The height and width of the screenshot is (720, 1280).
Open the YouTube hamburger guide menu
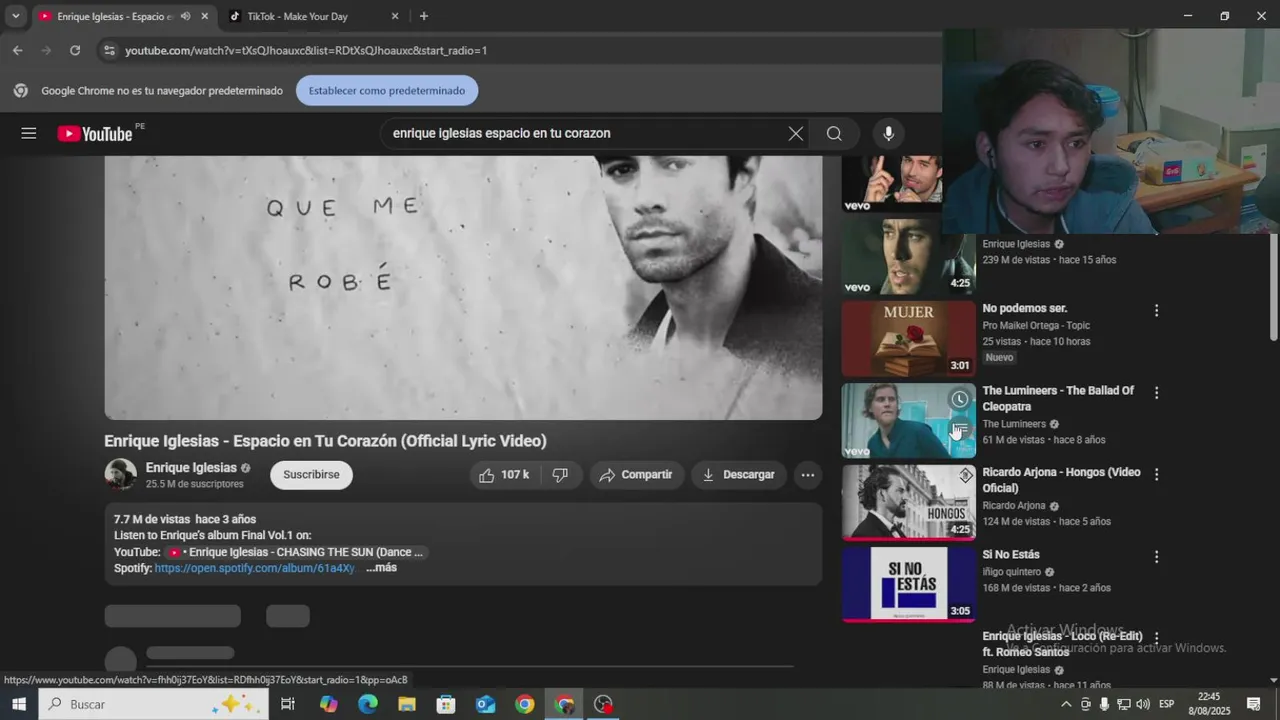click(28, 133)
